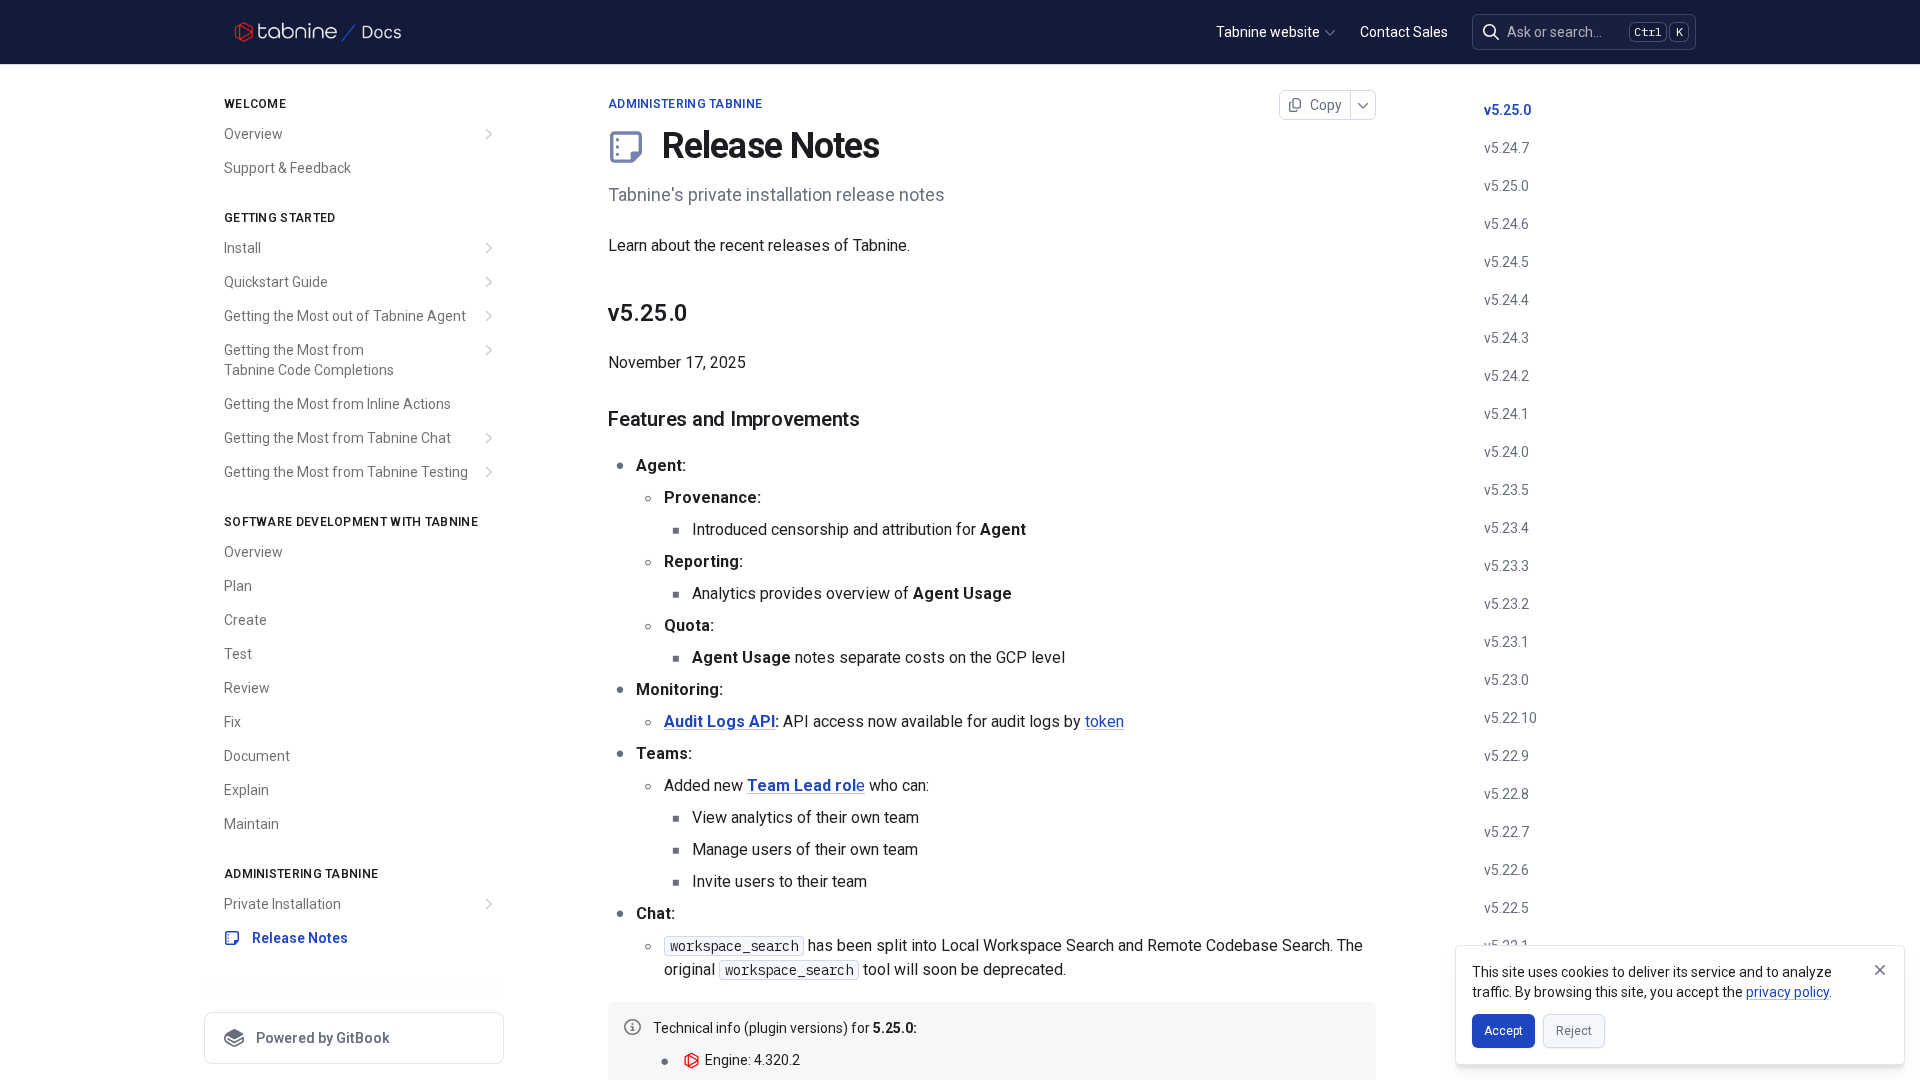This screenshot has width=1920, height=1080.
Task: Reject the cookies
Action: 1573,1031
